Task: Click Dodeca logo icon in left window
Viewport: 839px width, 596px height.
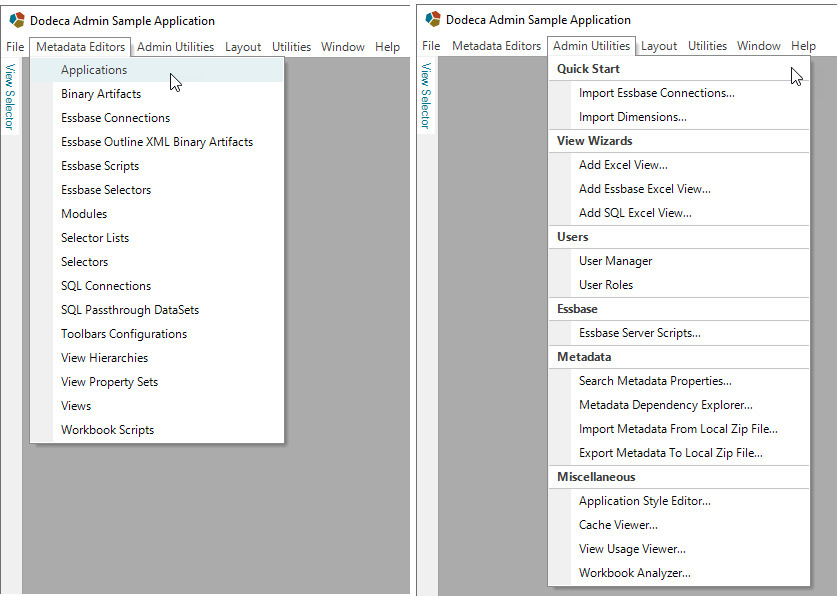Action: tap(17, 20)
